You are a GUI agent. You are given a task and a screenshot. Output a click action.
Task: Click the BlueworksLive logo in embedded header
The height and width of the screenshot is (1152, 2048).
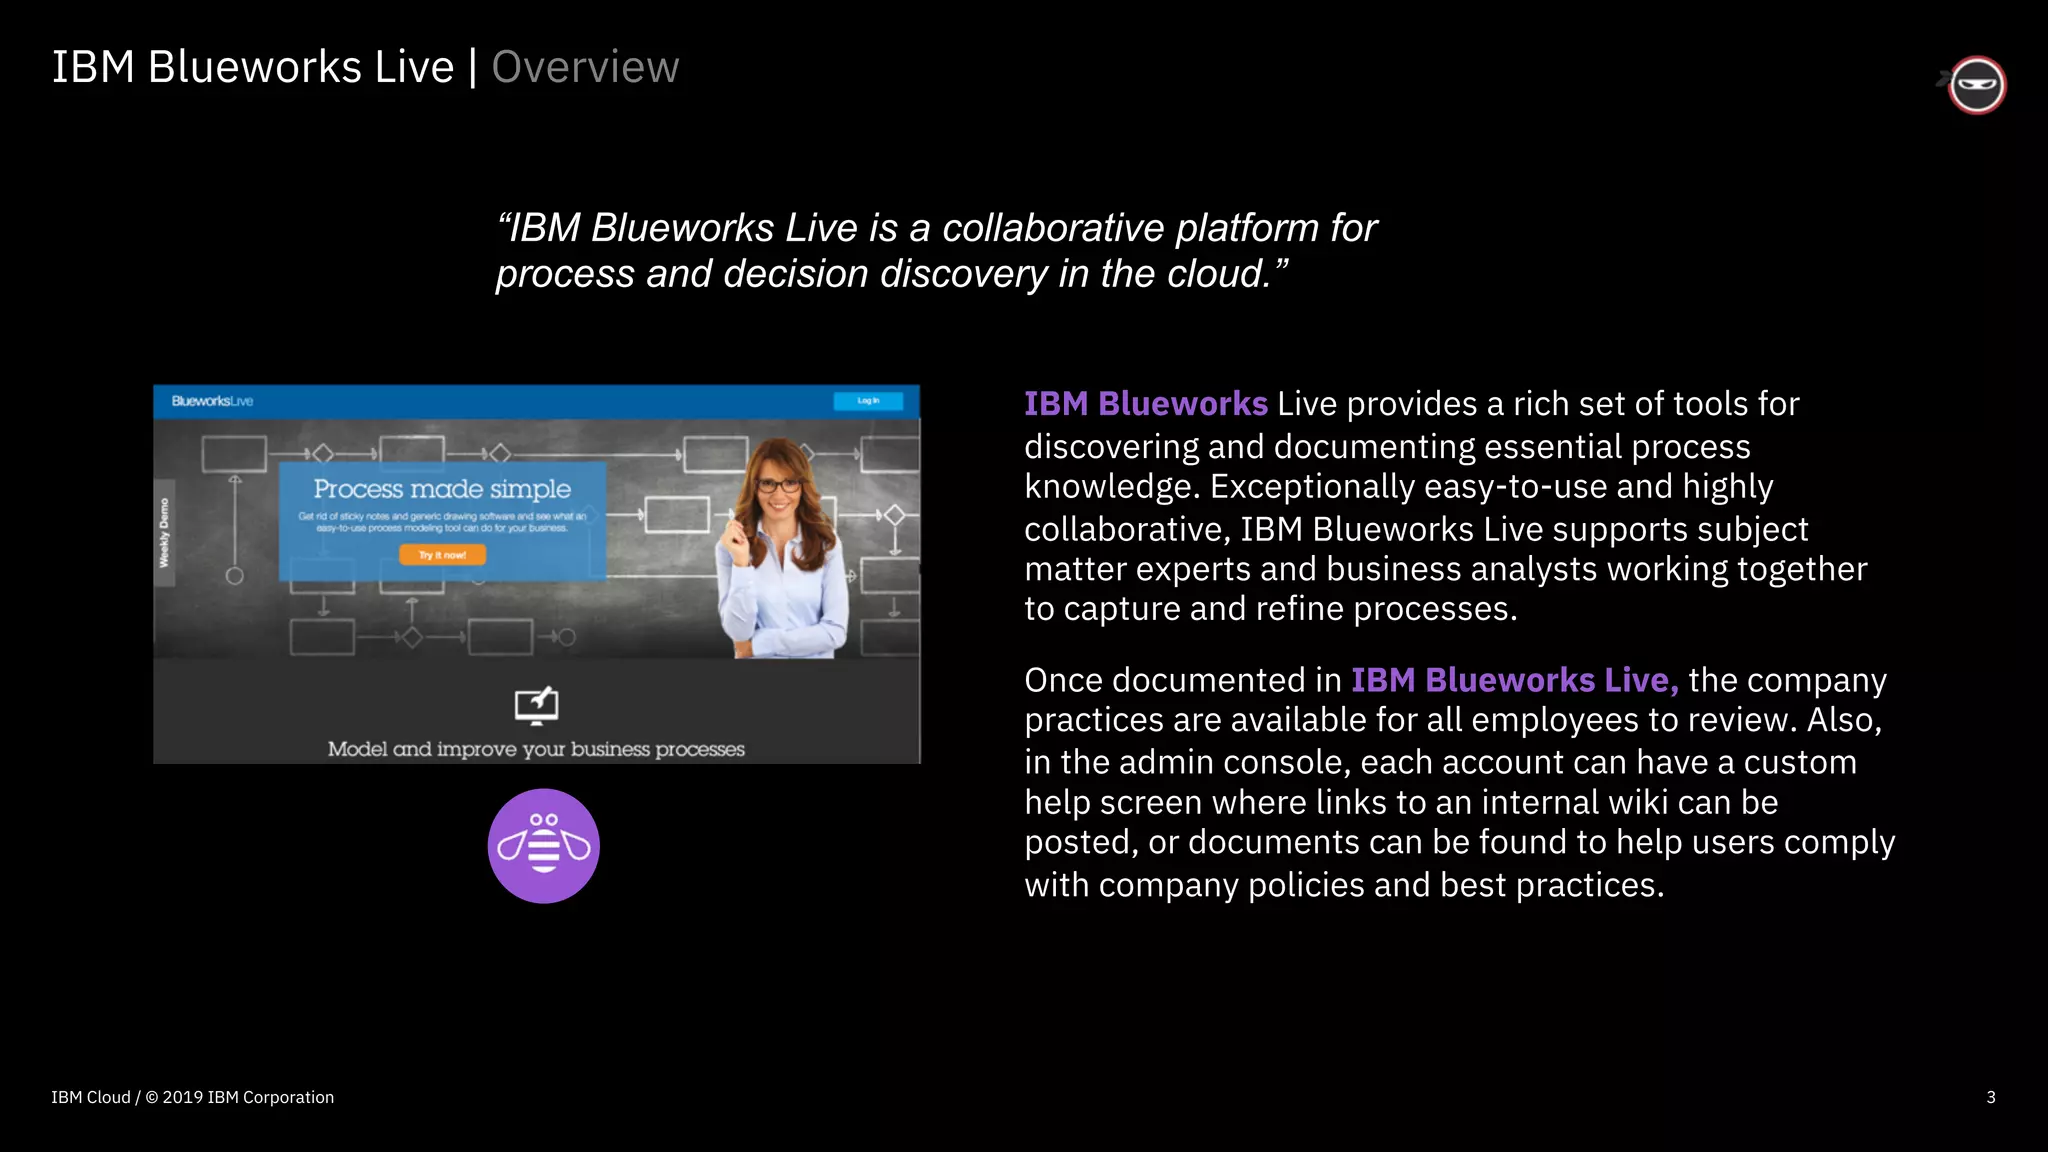(212, 401)
